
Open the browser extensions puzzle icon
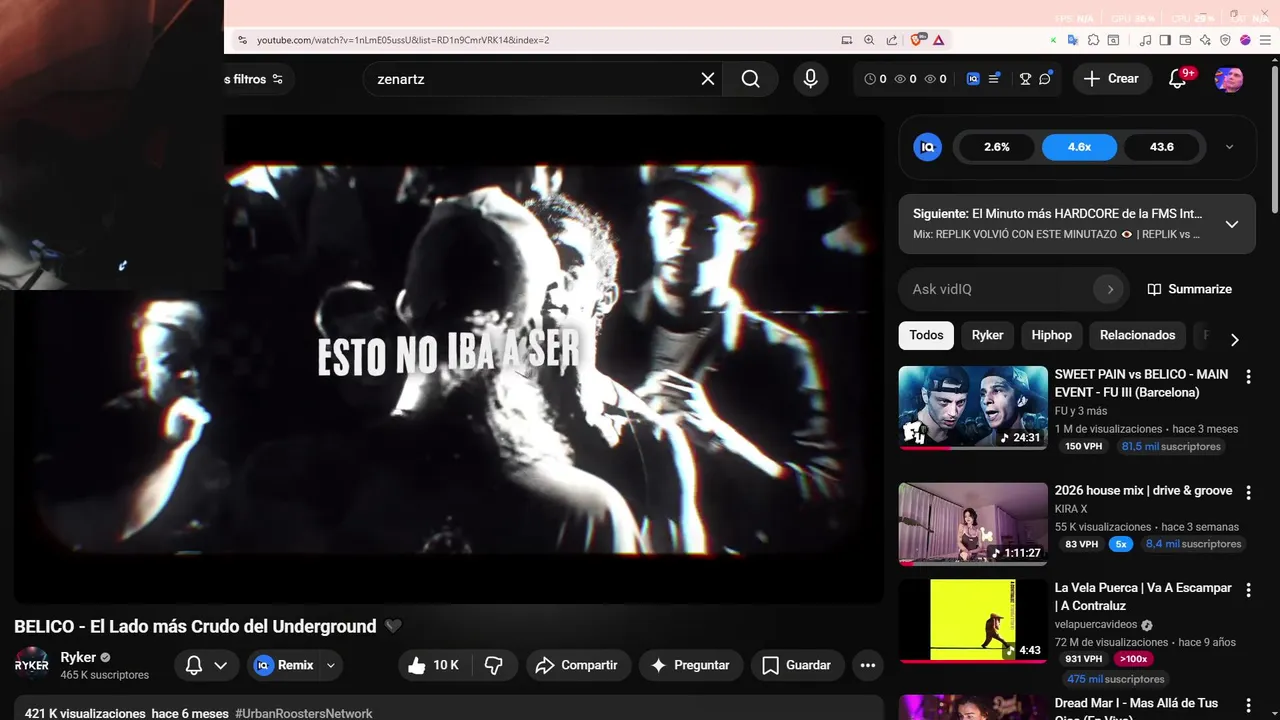[x=1093, y=40]
